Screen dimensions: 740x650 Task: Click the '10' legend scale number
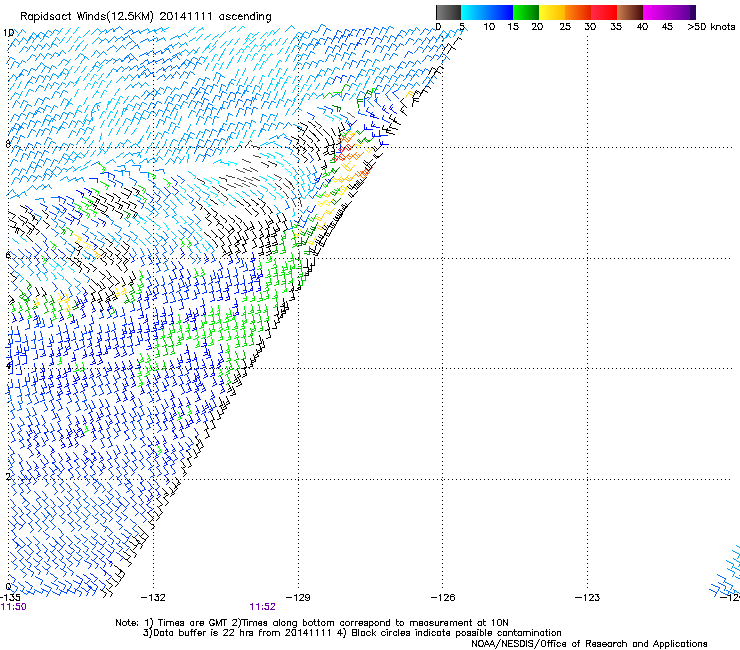[x=489, y=27]
